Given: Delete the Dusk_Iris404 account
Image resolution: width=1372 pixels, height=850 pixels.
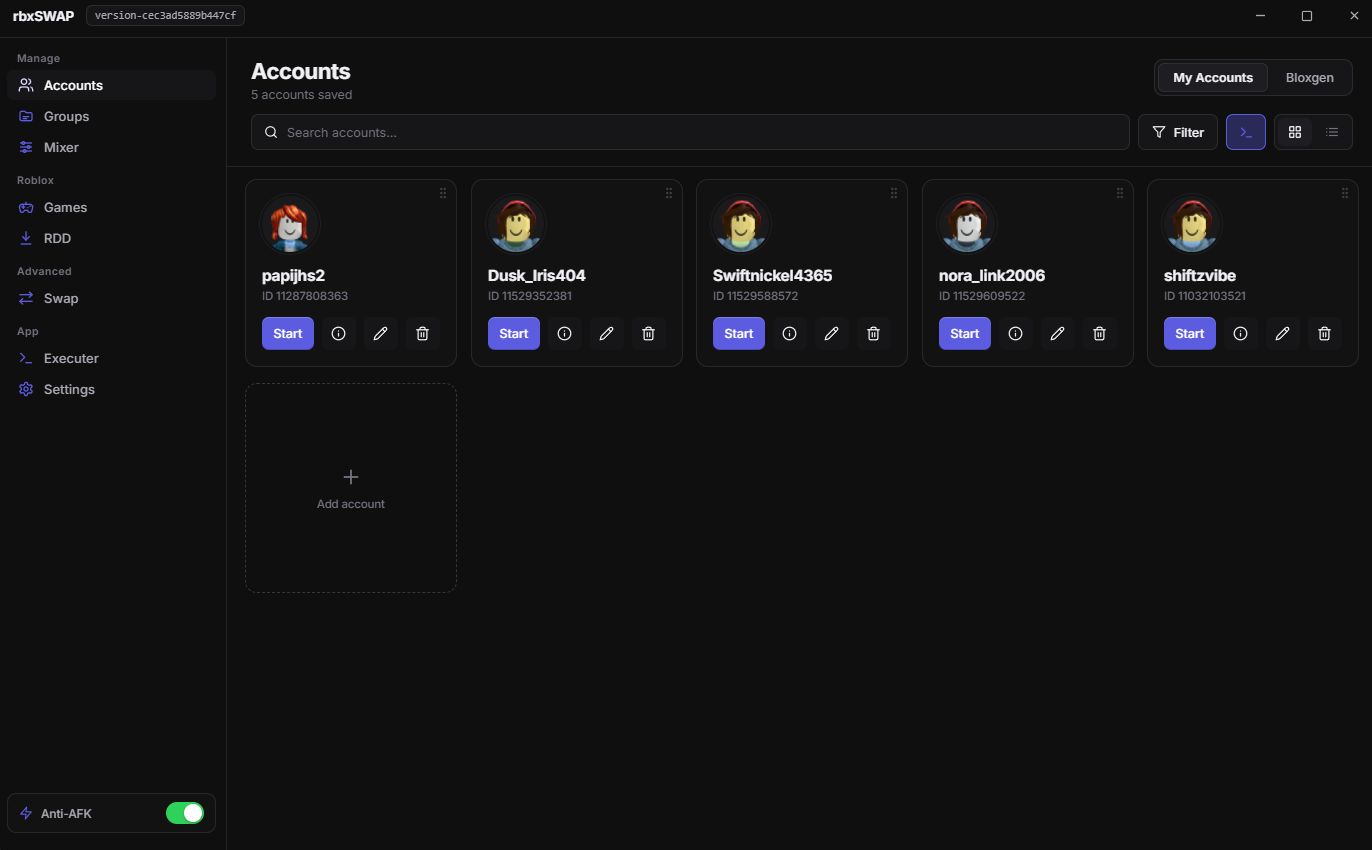Looking at the screenshot, I should [x=648, y=334].
